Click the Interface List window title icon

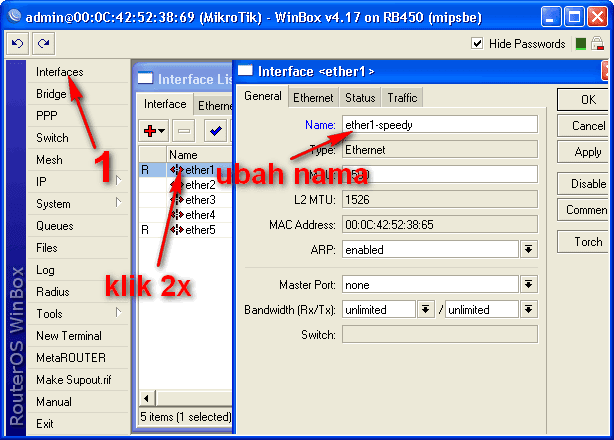(x=145, y=78)
